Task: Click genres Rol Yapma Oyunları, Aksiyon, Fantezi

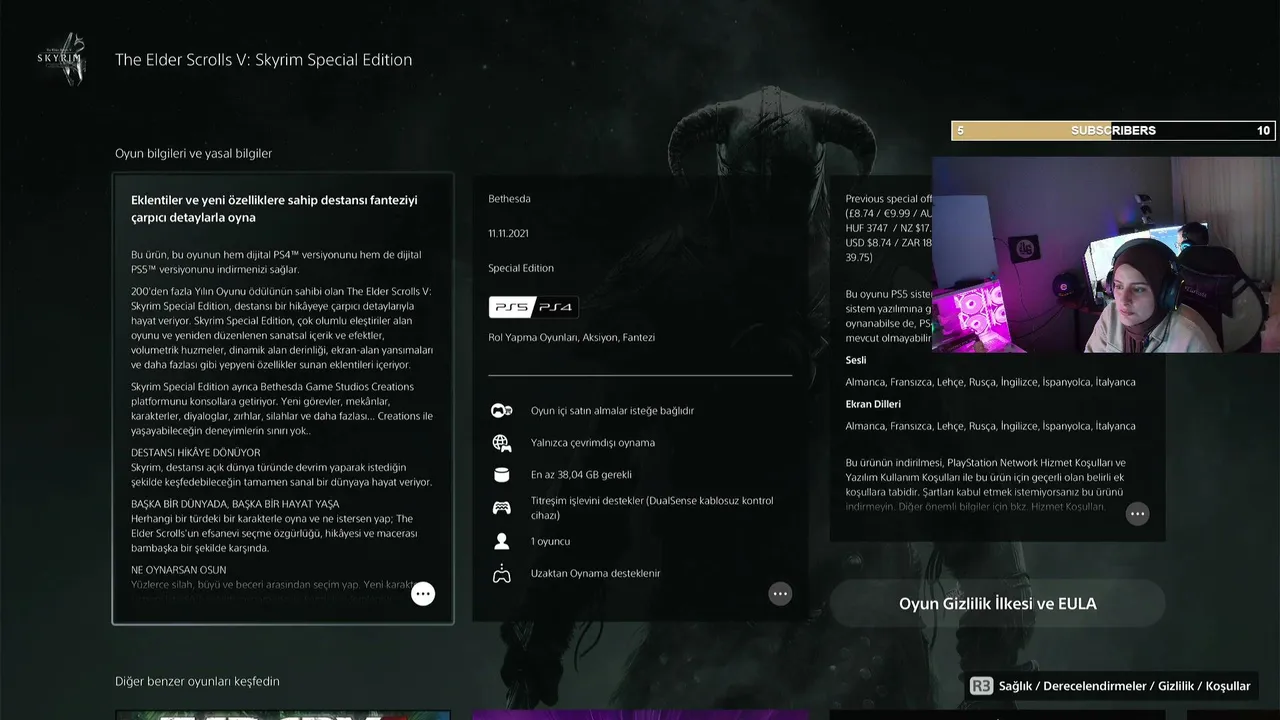Action: pos(571,338)
